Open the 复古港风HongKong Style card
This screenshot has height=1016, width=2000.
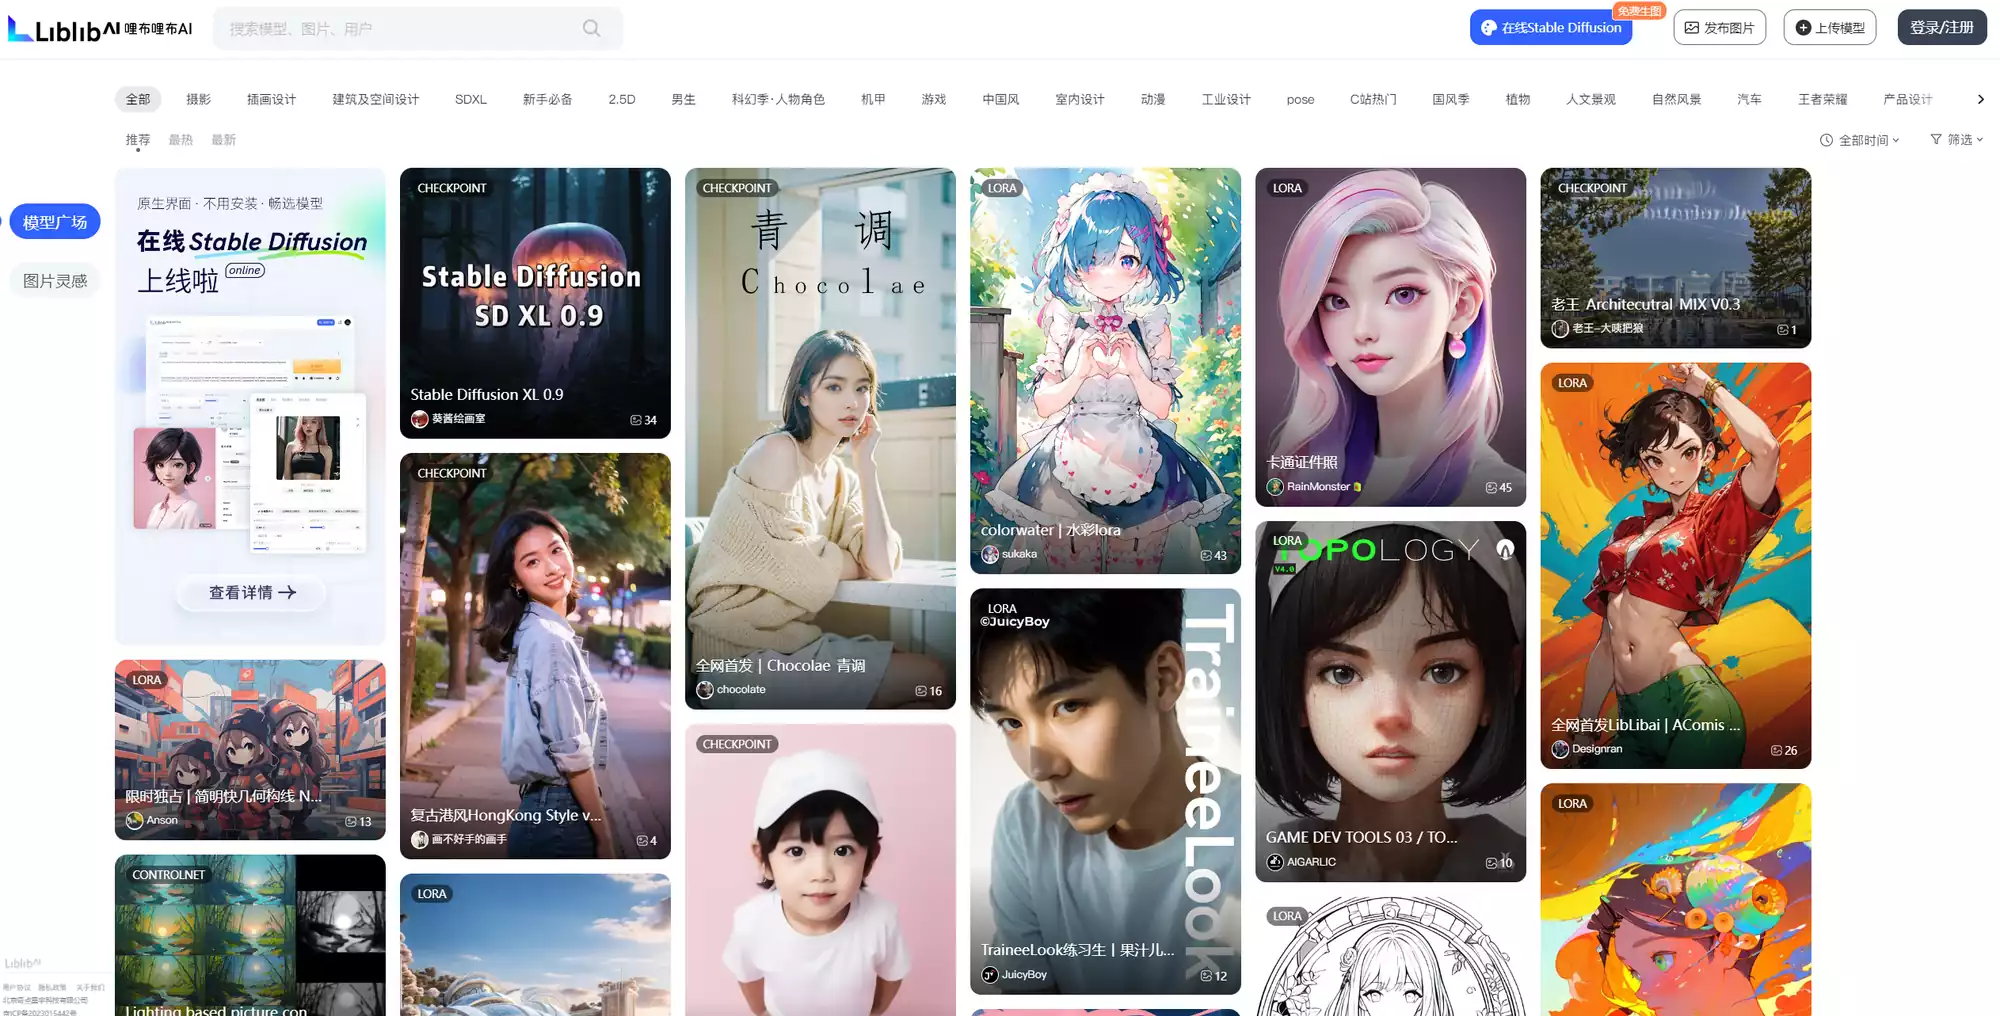535,656
